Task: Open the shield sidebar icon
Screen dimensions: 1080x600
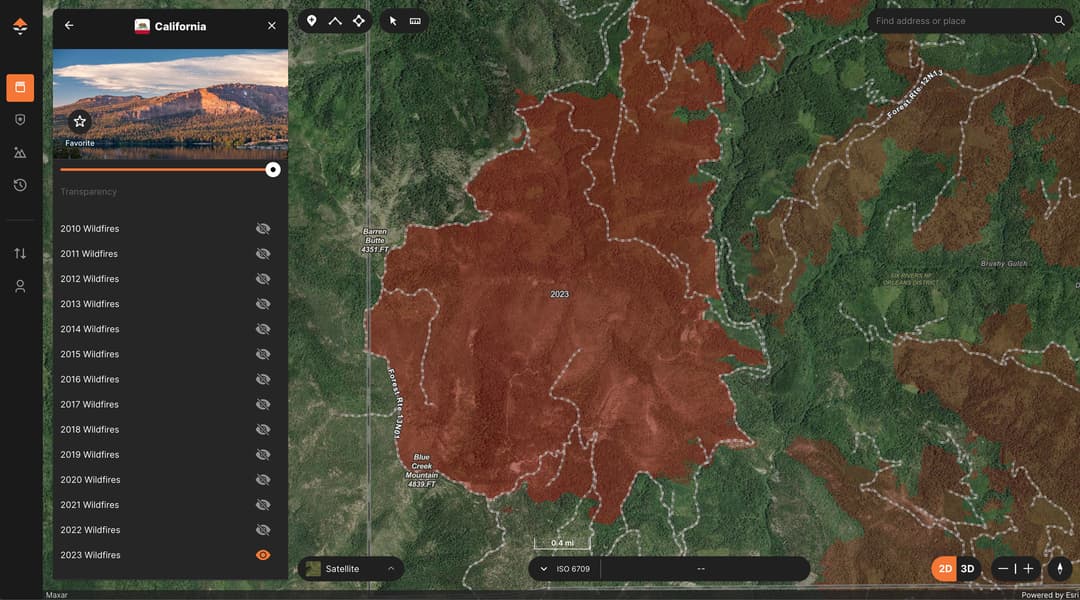Action: [20, 120]
